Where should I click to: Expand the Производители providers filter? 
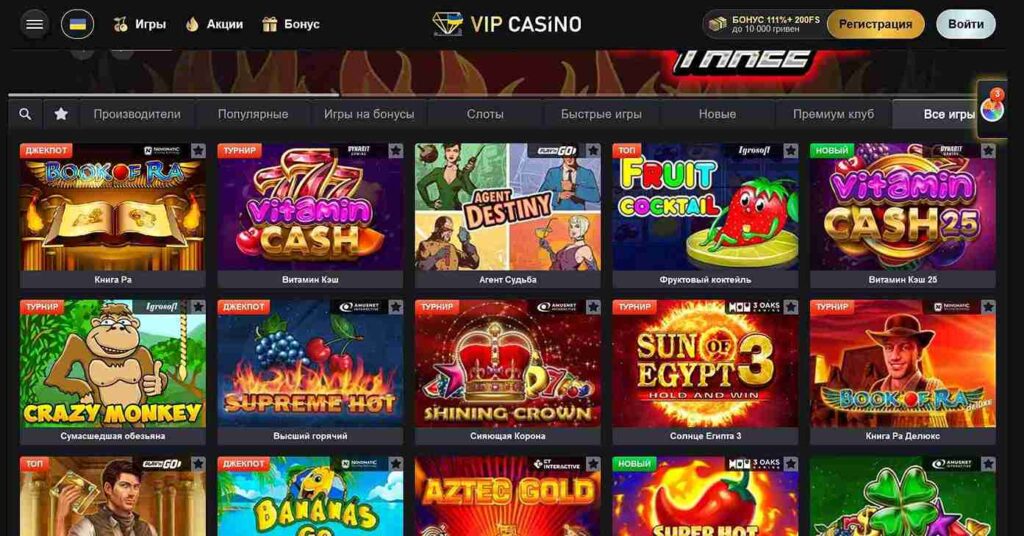tap(137, 114)
